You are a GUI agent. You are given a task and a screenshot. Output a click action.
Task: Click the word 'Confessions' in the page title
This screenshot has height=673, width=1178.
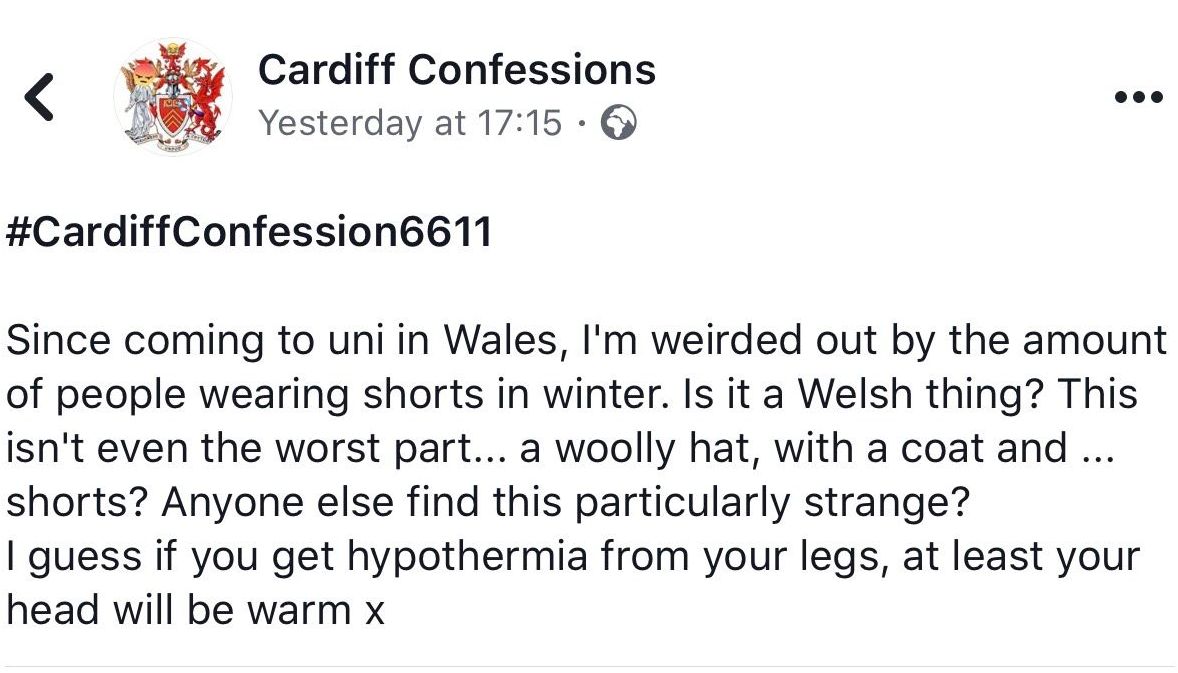pyautogui.click(x=532, y=70)
